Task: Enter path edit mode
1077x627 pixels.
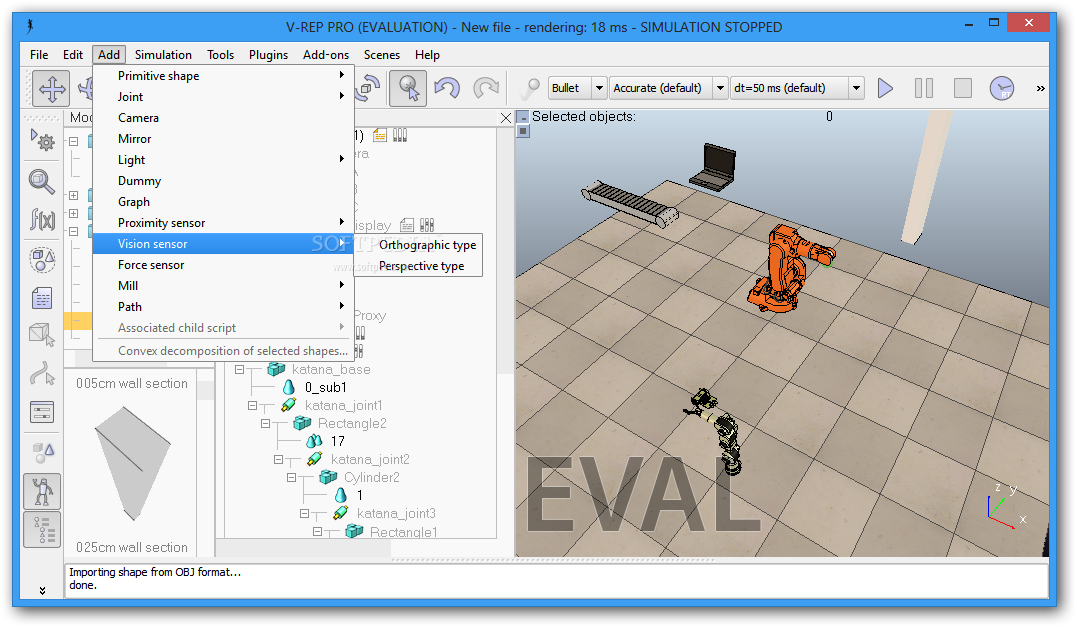Action: [x=42, y=374]
